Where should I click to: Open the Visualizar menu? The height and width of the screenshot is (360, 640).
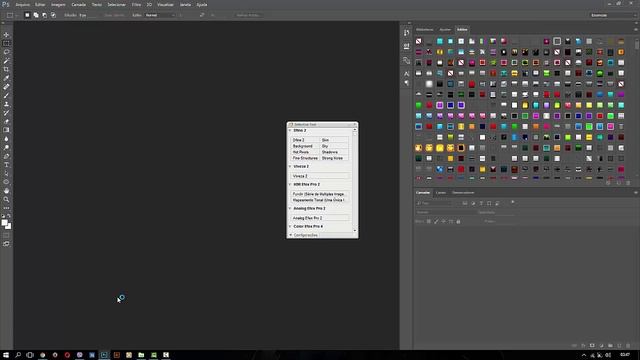(x=165, y=4)
